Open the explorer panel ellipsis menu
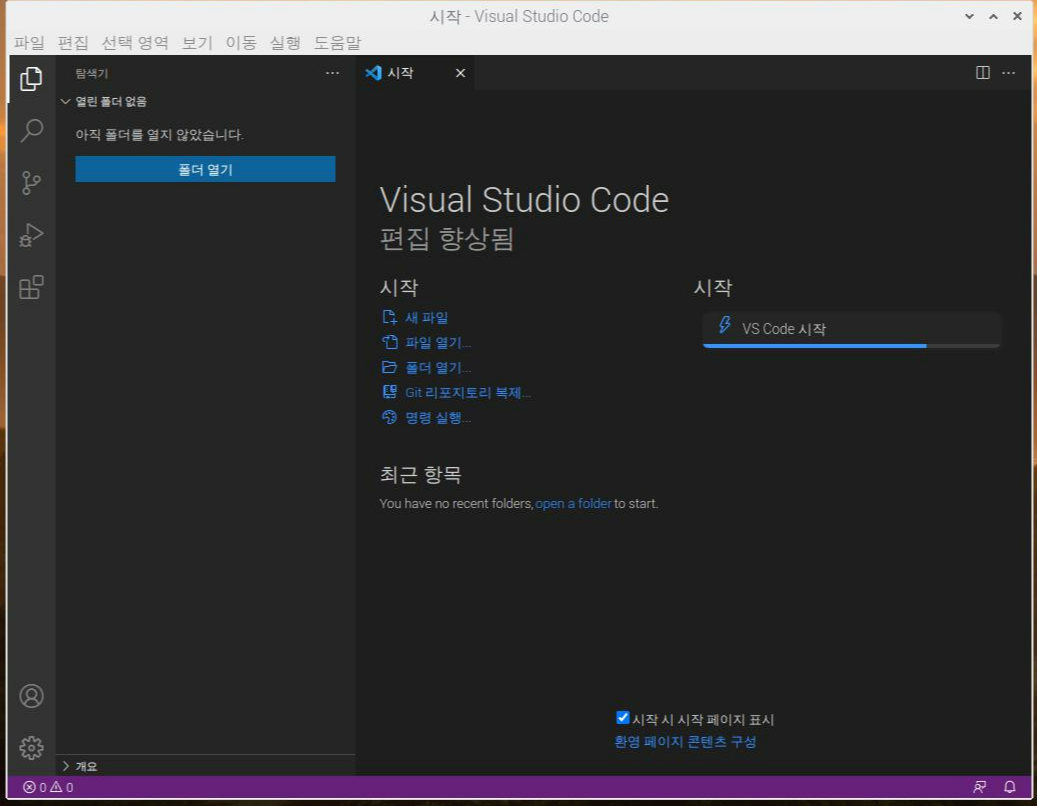1037x806 pixels. pos(332,73)
